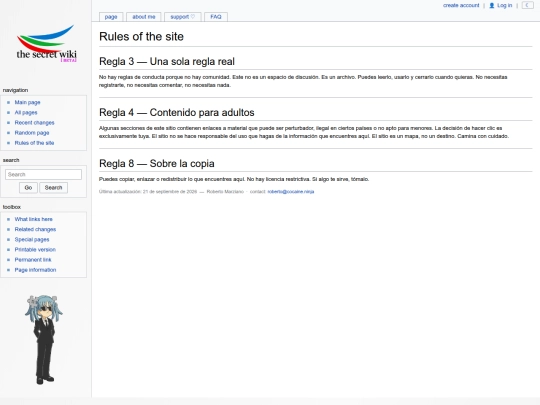
Task: Open All pages link
Action: pyautogui.click(x=26, y=112)
